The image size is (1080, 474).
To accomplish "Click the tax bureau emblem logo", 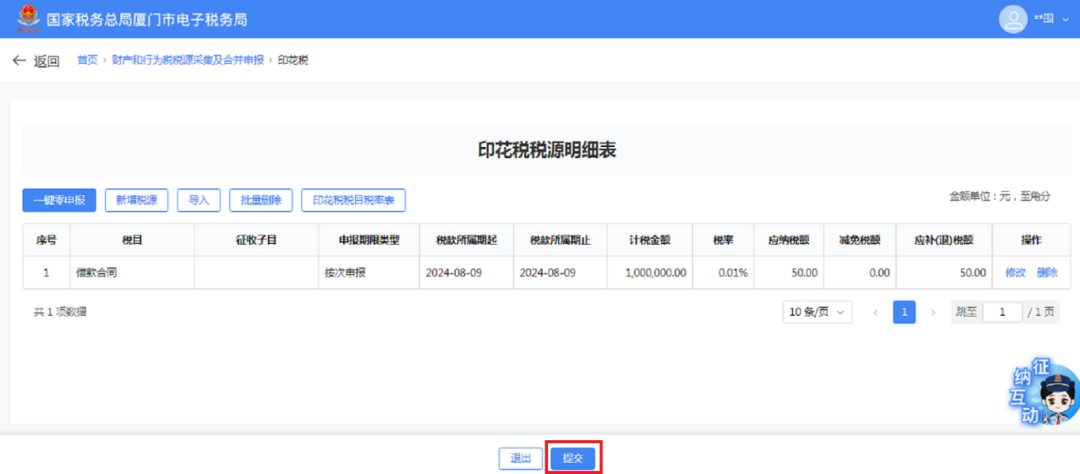I will 28,19.
